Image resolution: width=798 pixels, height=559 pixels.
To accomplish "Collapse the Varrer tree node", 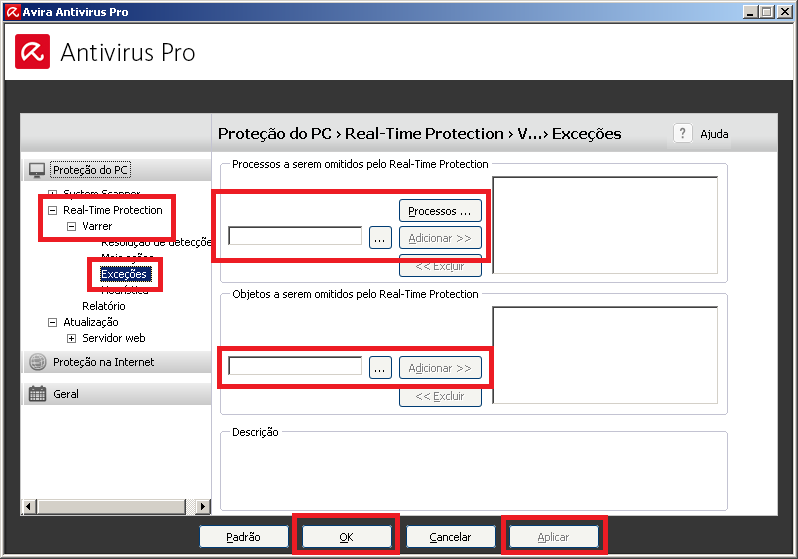I will (72, 226).
